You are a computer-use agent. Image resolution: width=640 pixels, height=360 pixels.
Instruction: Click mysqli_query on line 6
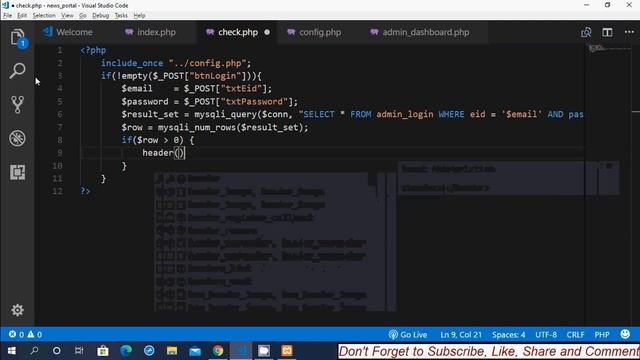click(x=225, y=114)
